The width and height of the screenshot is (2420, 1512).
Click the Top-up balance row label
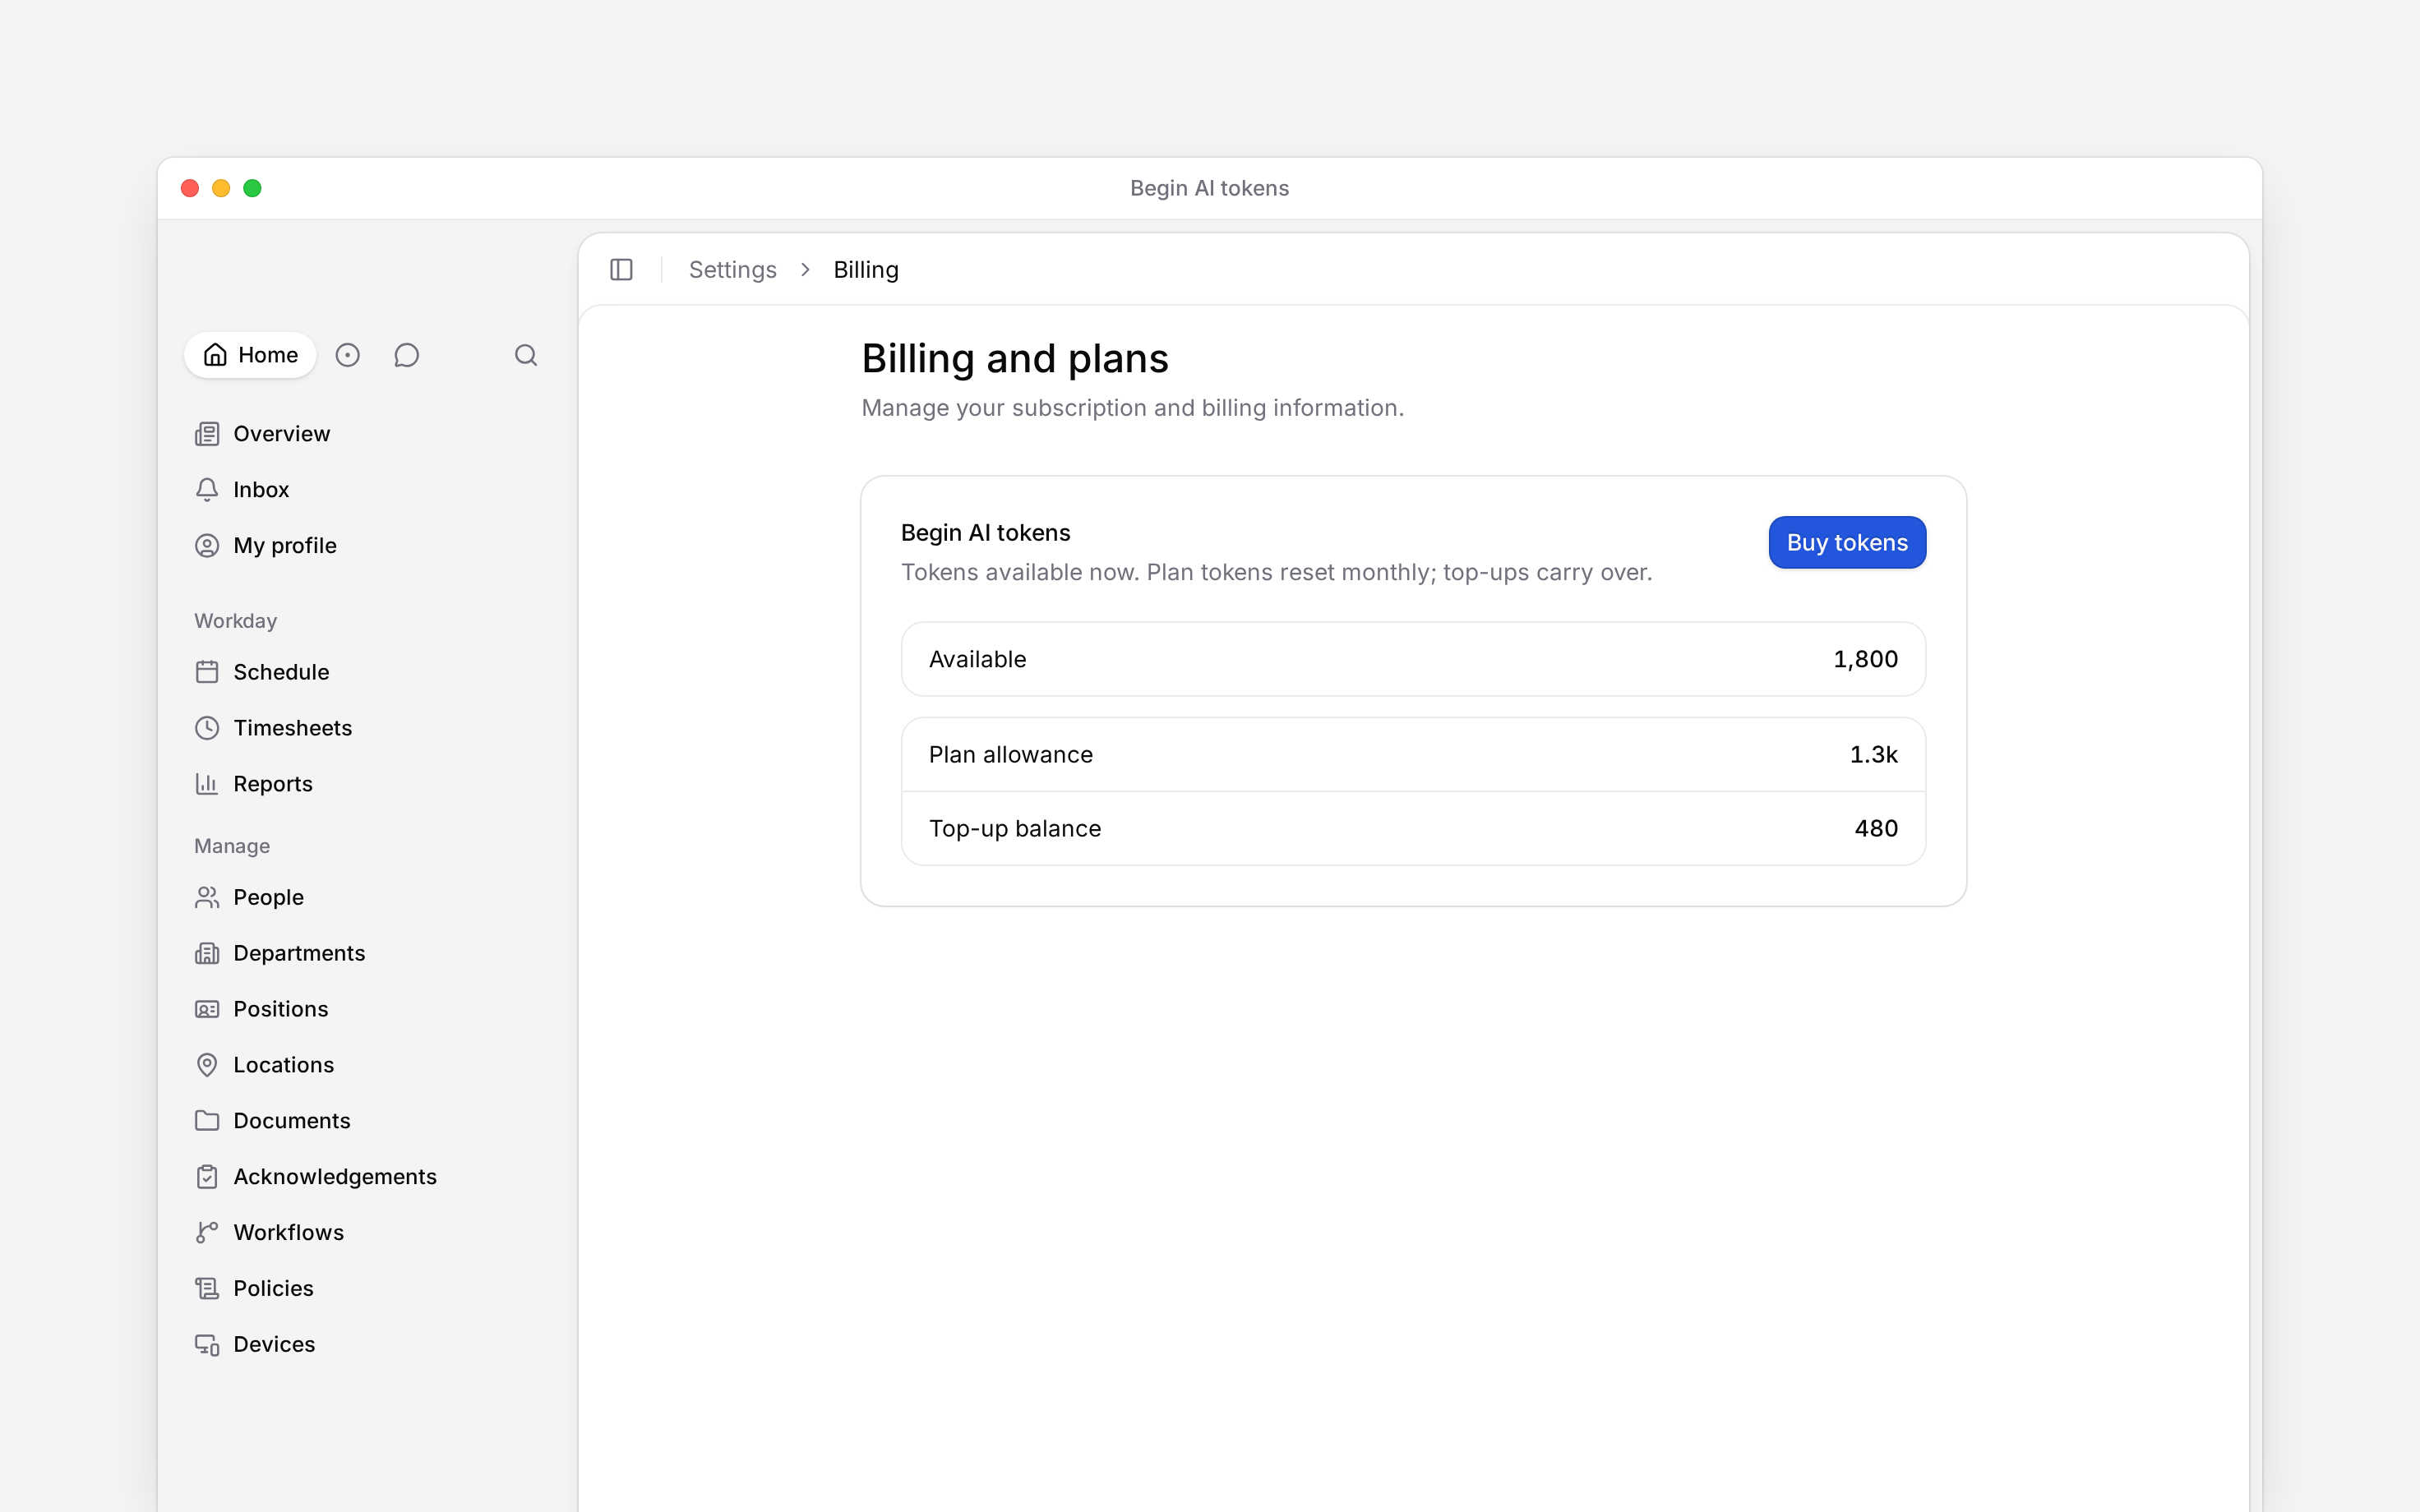point(1014,829)
